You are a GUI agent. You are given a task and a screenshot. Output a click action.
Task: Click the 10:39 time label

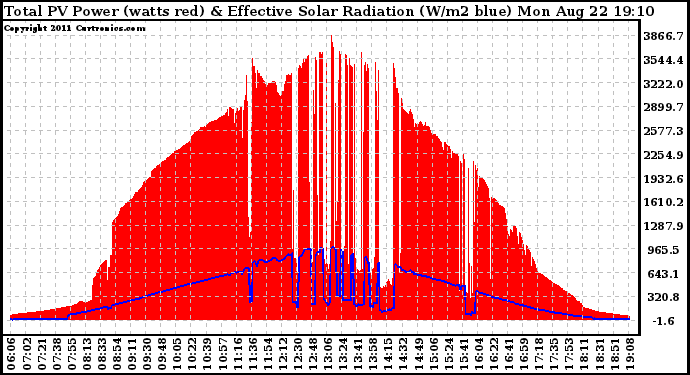[x=207, y=354]
